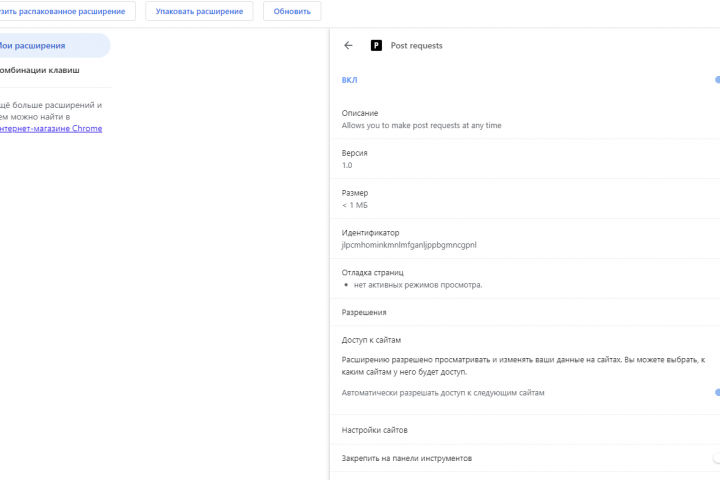Click the 'Доступ к сайтам' heading
The height and width of the screenshot is (480, 720).
coord(371,340)
